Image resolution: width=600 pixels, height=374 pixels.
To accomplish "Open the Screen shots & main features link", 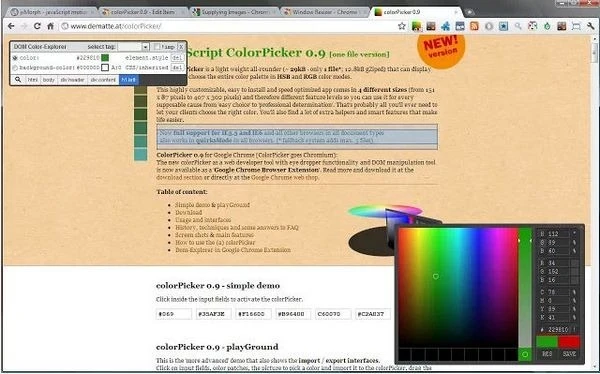I will 214,235.
